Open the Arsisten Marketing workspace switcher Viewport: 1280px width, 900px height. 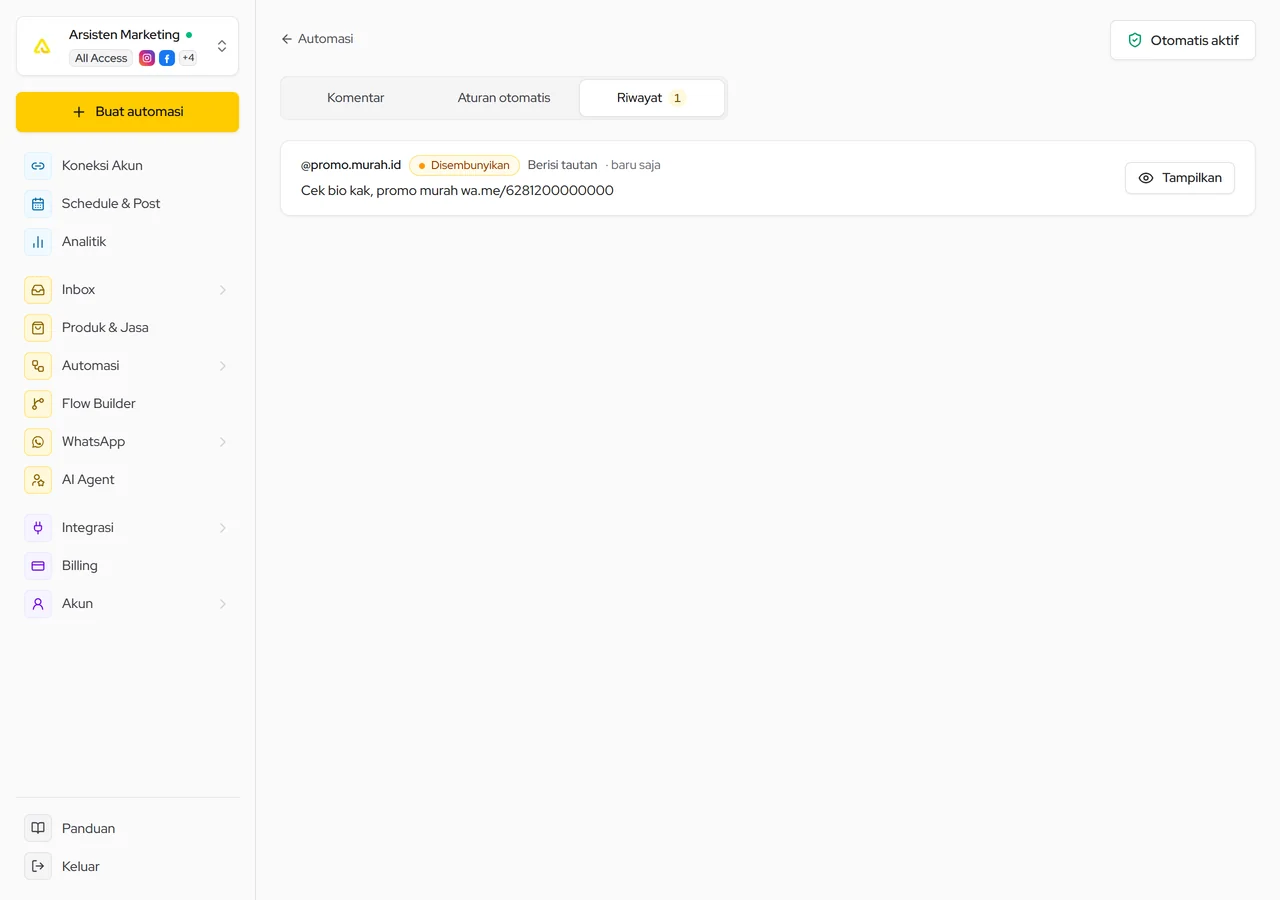127,46
